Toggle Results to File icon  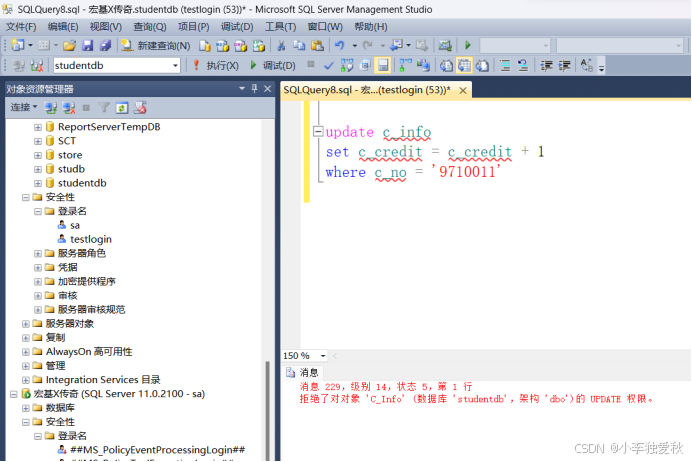tap(482, 66)
